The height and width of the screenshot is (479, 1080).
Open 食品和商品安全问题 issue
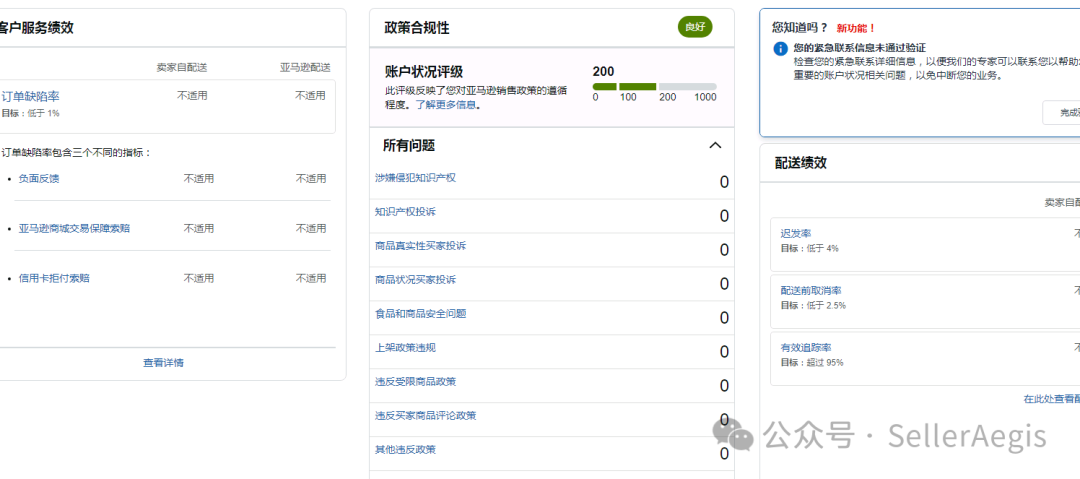click(x=420, y=314)
